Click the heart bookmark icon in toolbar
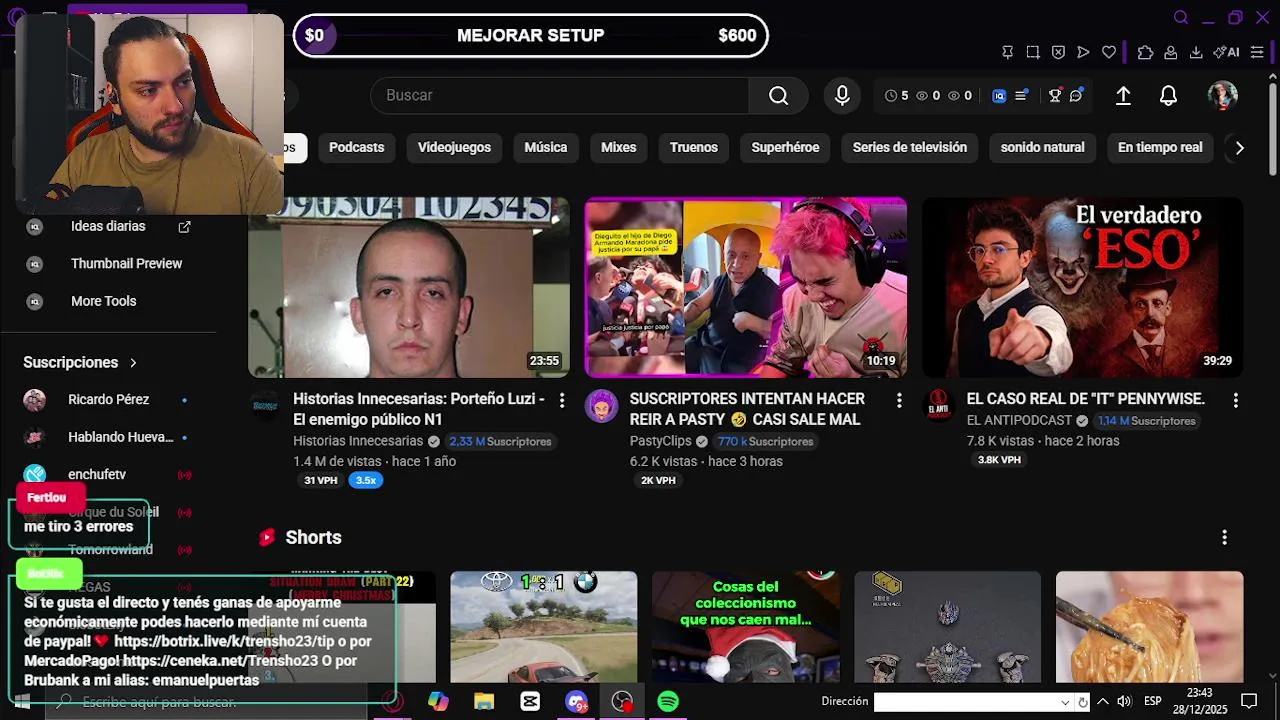Screen dimensions: 1280x720 coord(1109,52)
